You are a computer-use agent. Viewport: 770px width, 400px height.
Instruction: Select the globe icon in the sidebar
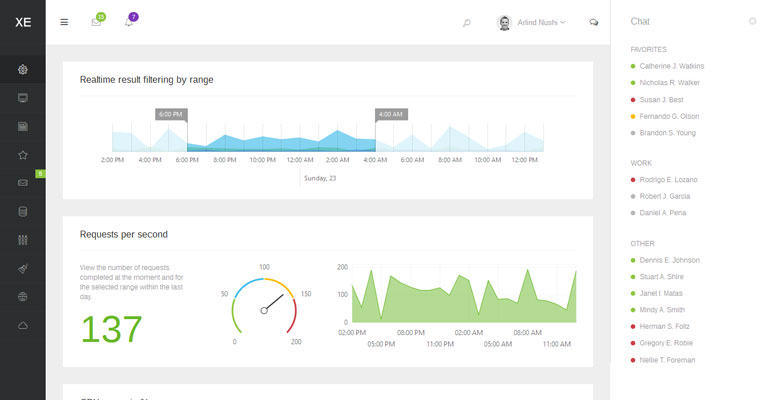coord(23,297)
